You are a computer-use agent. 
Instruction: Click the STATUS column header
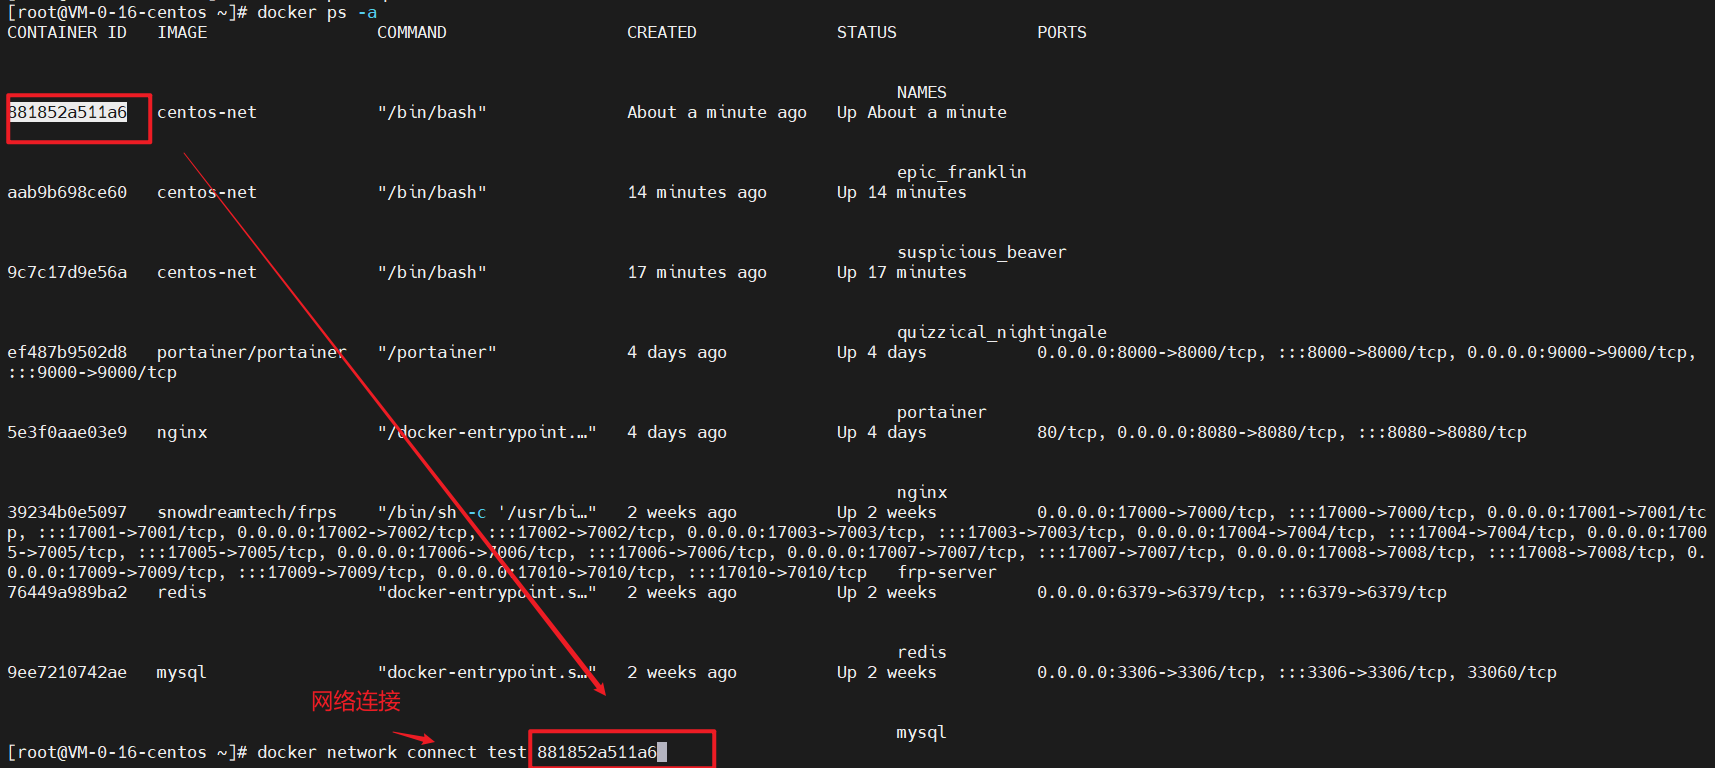coord(867,32)
